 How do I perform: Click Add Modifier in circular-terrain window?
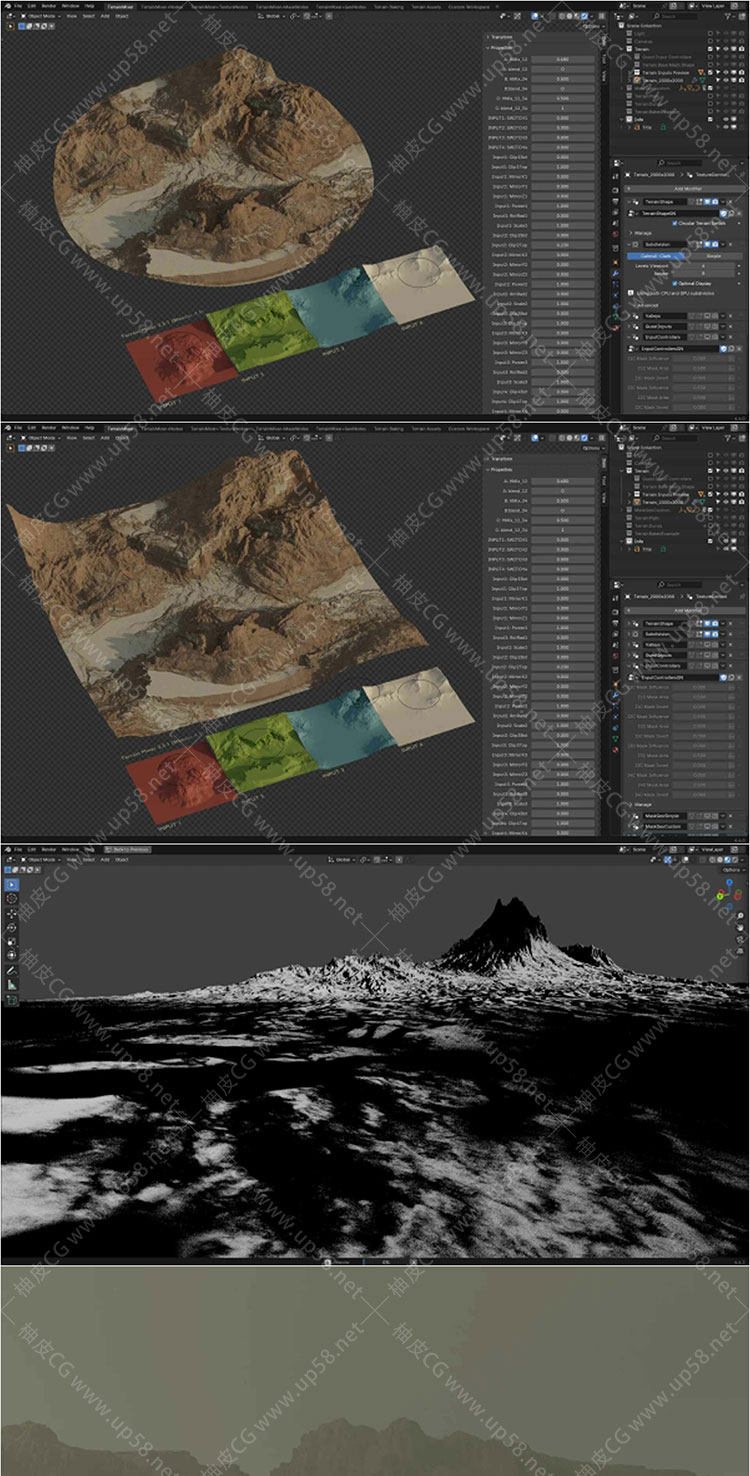point(687,188)
